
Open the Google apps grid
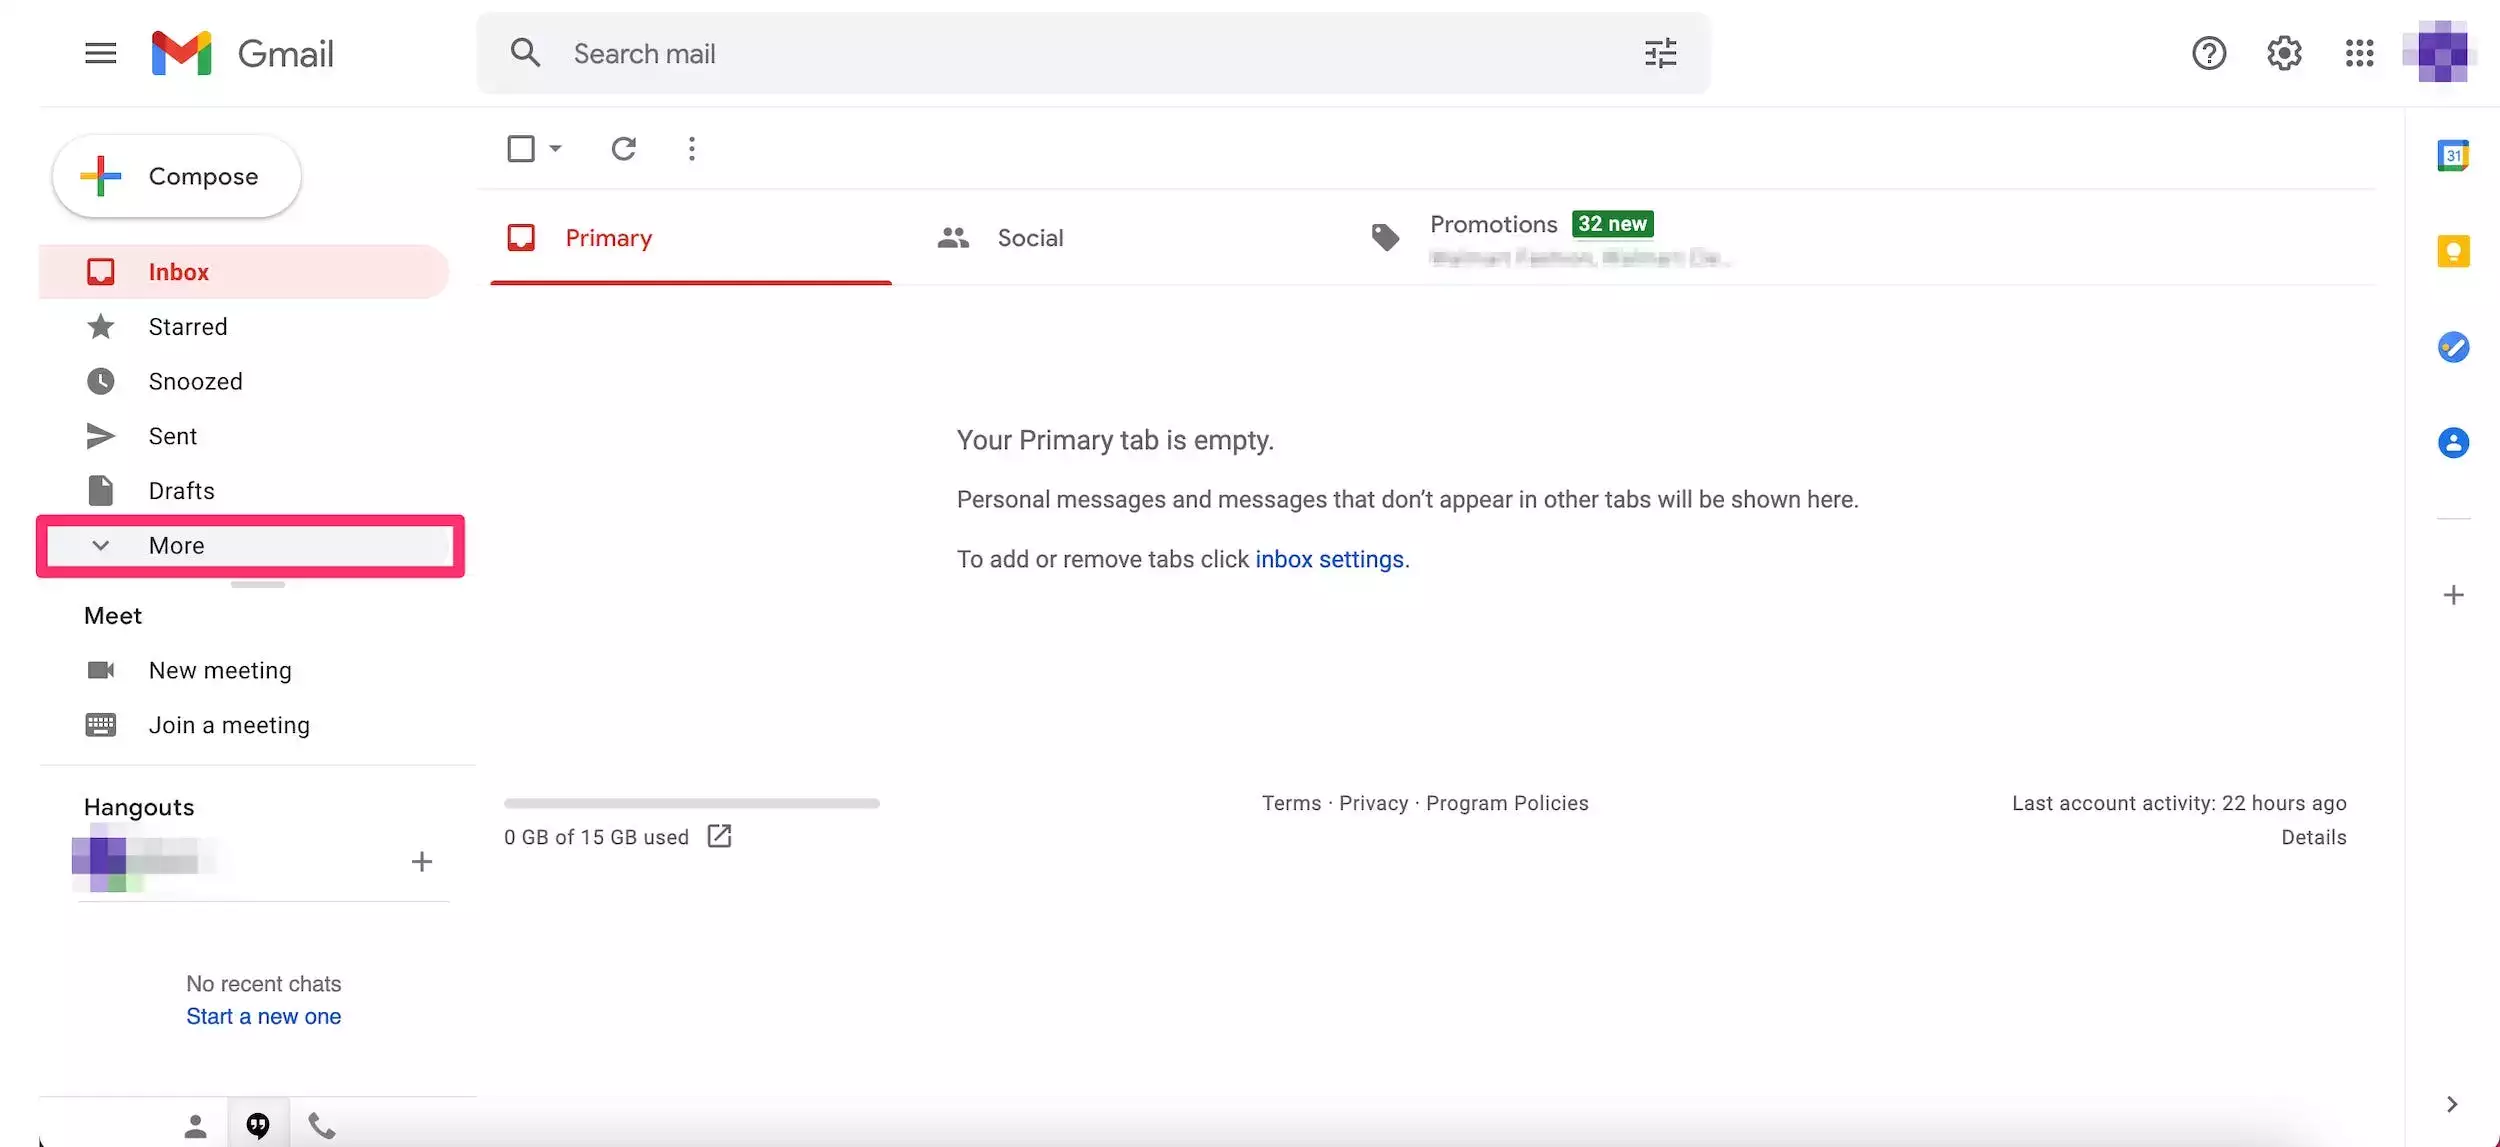[2358, 53]
